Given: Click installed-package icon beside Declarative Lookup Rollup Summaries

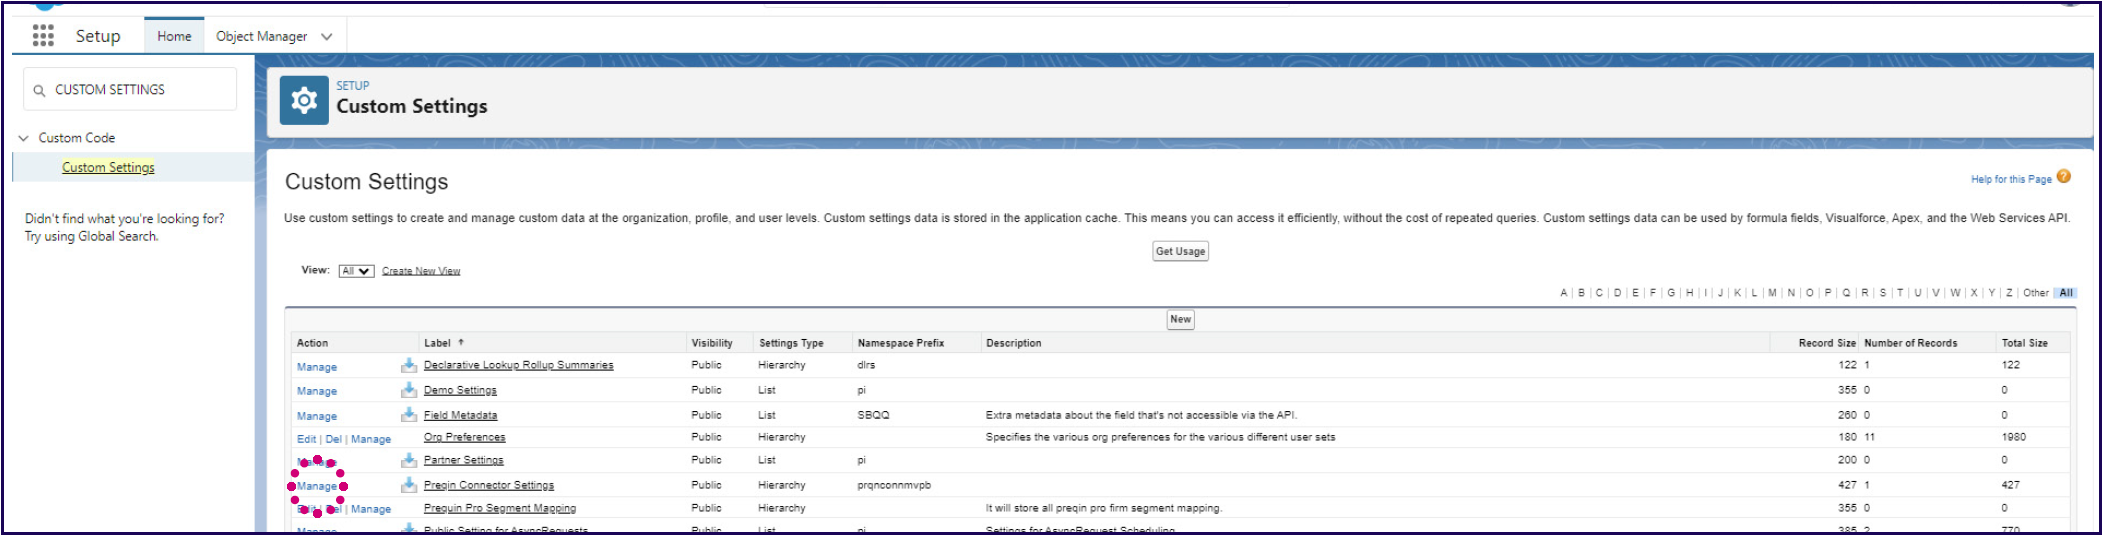Looking at the screenshot, I should click(409, 365).
